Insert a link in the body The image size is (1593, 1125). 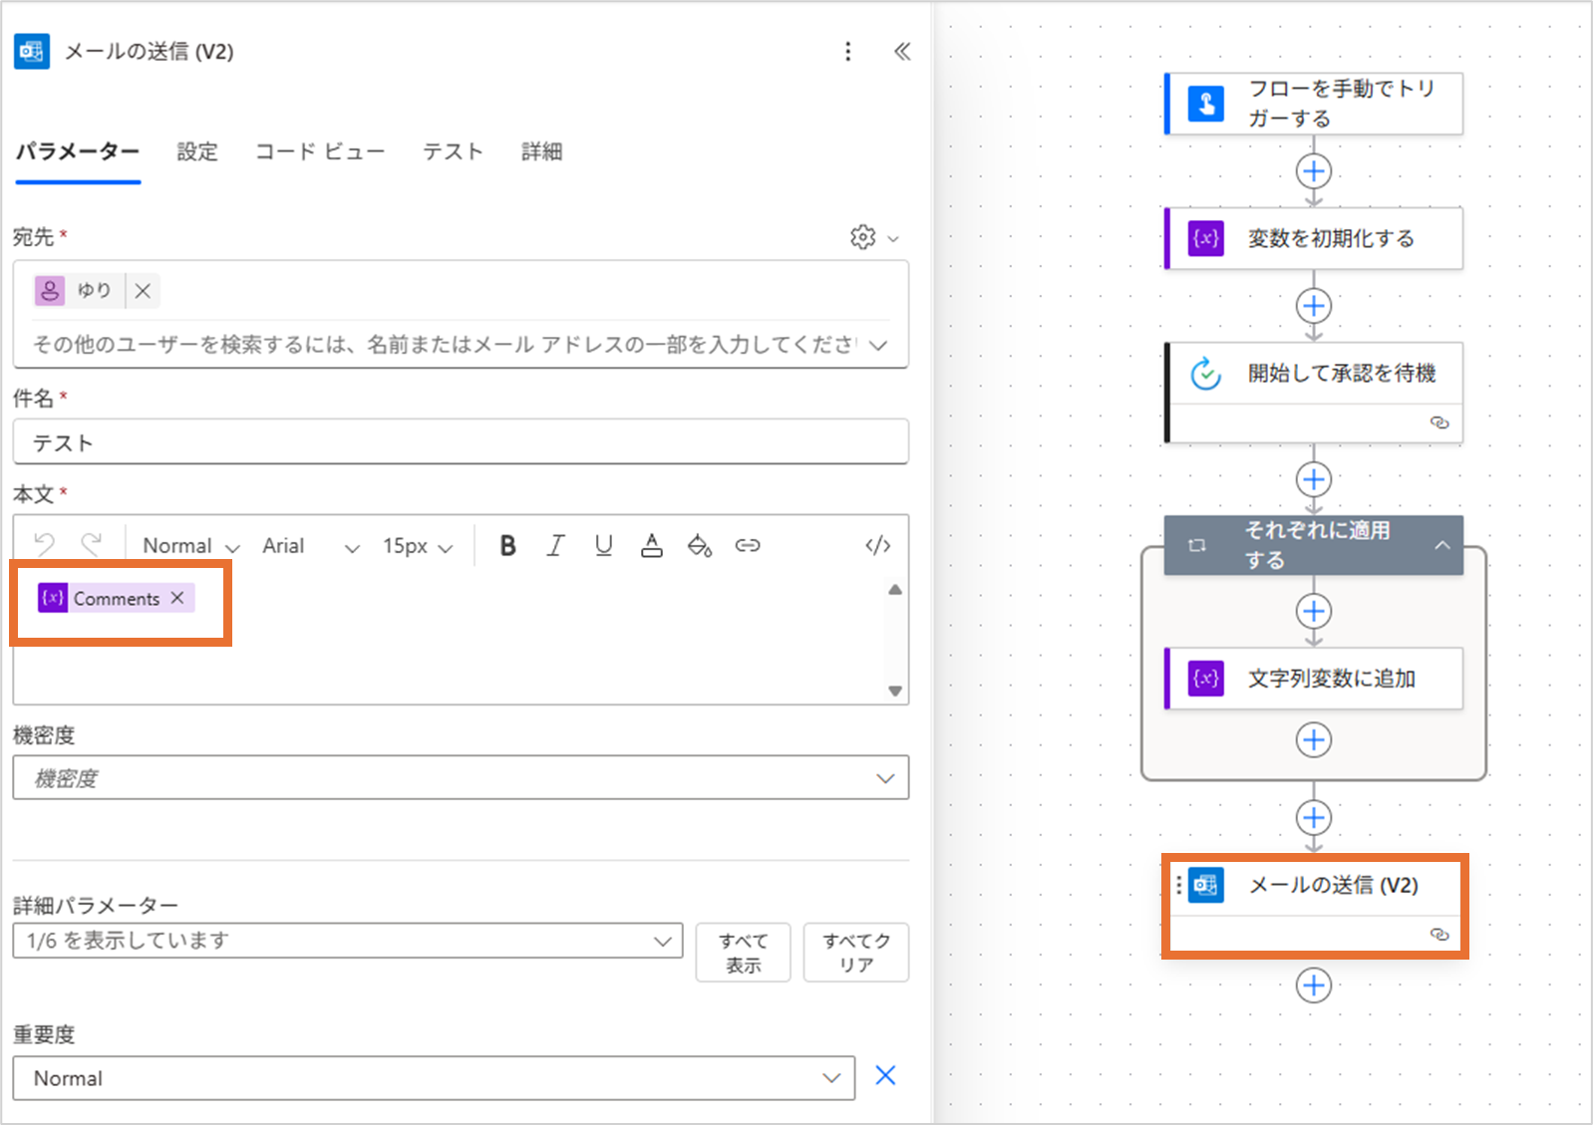(x=747, y=545)
